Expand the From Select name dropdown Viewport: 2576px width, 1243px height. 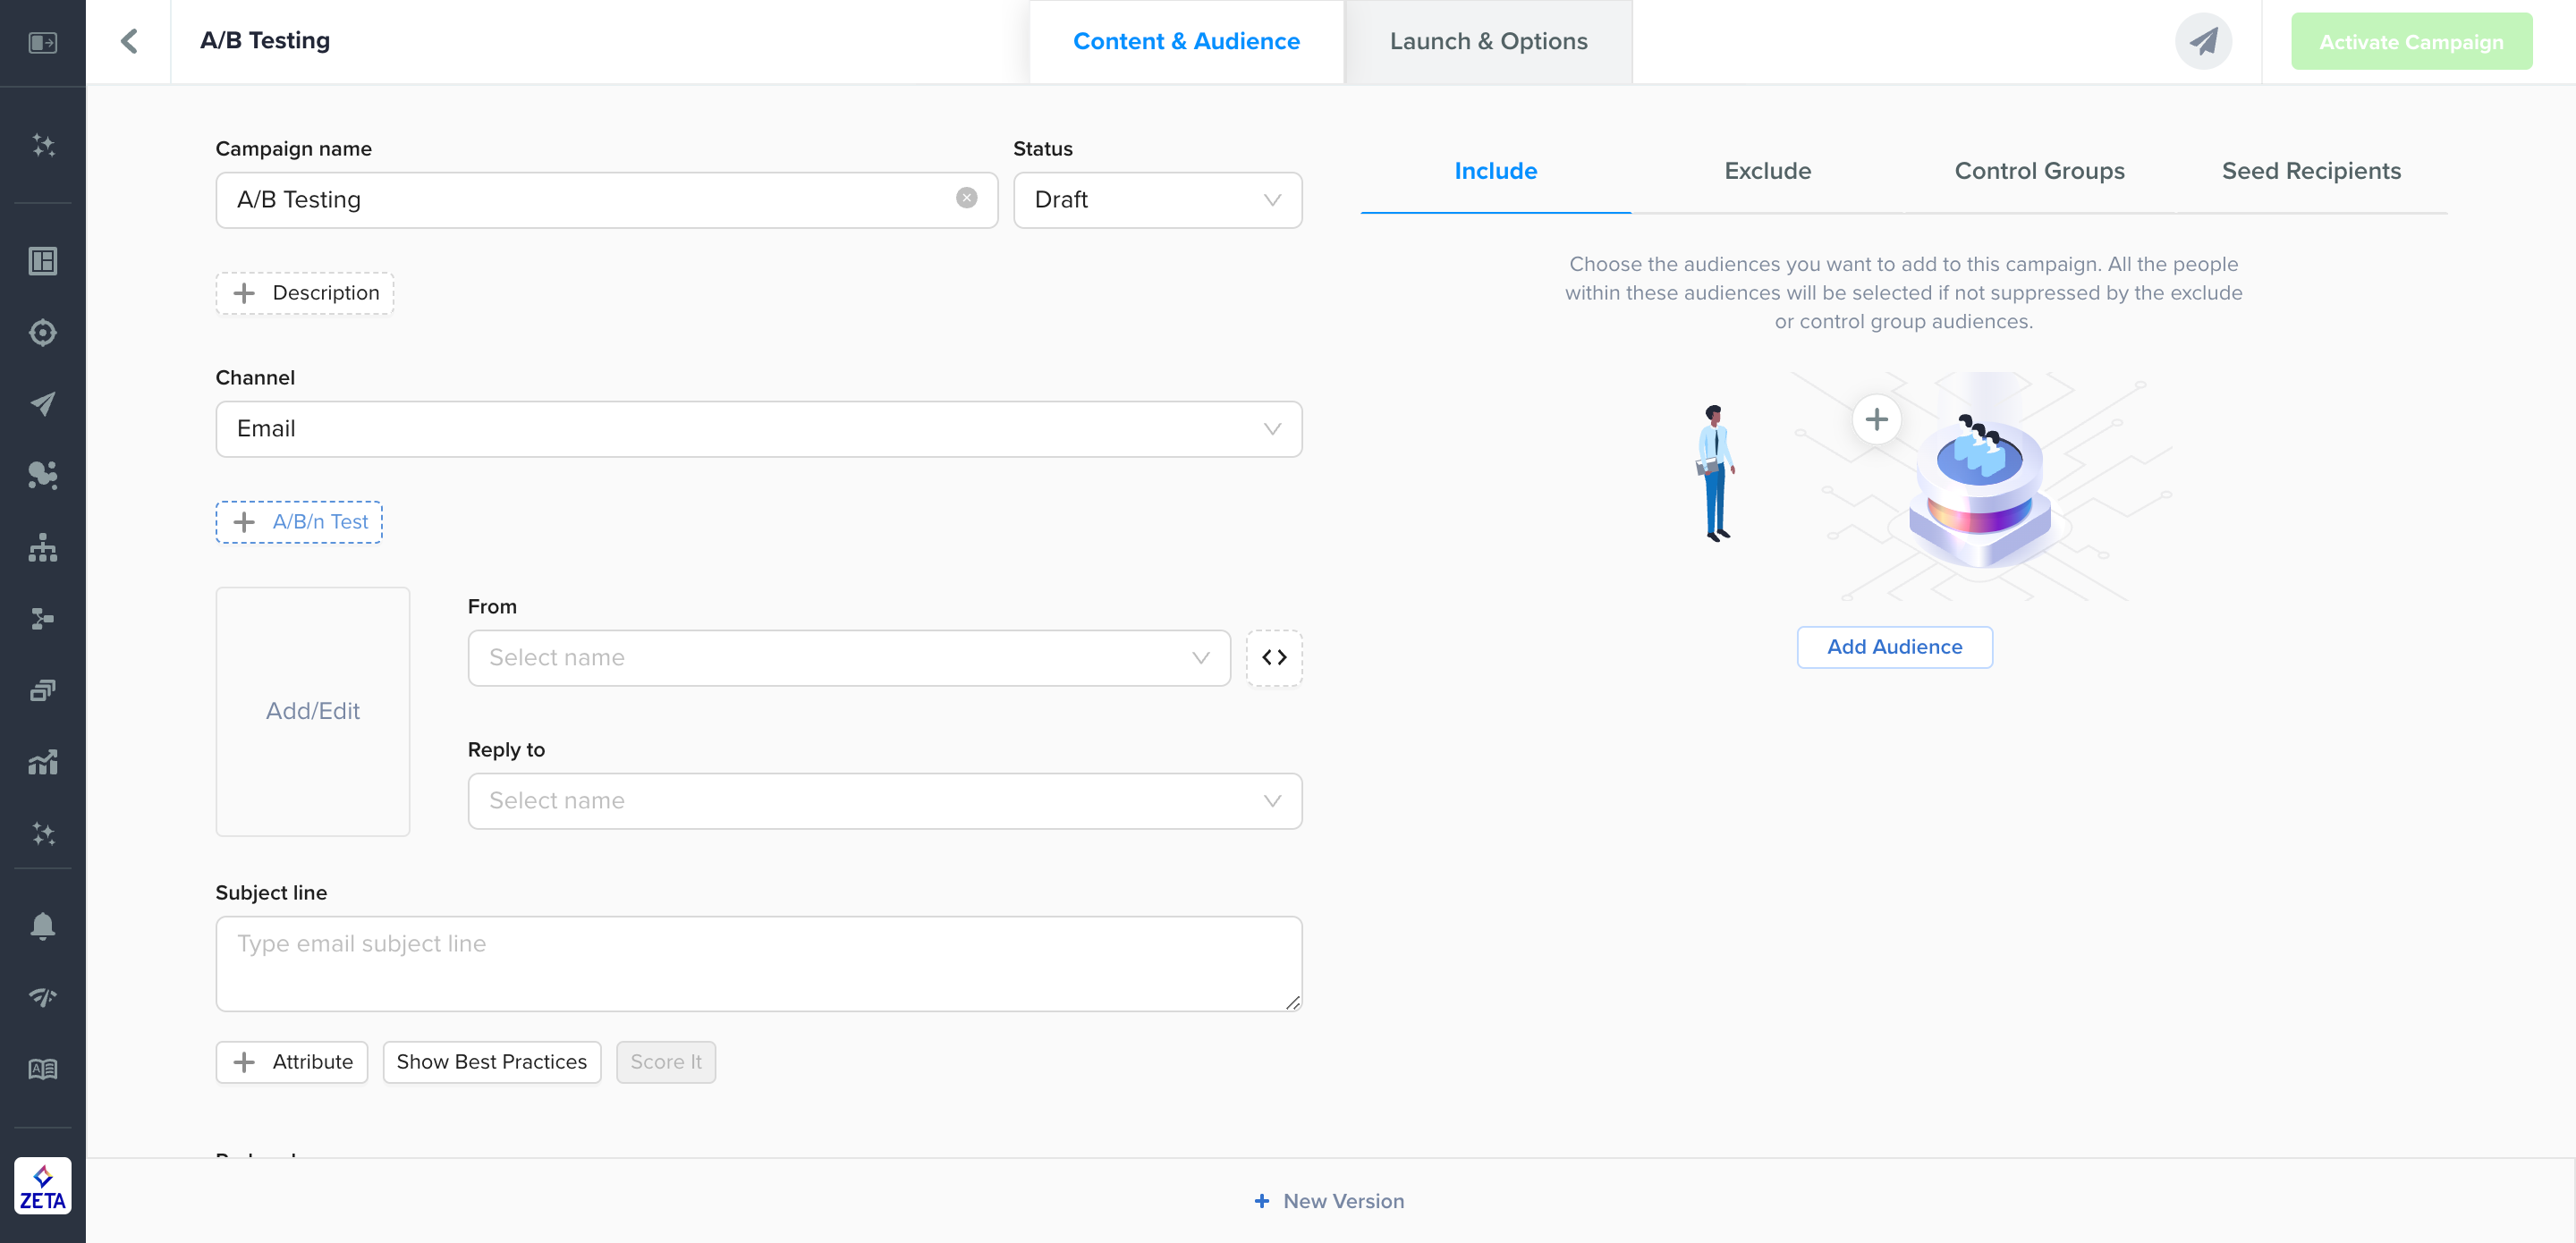pyautogui.click(x=848, y=658)
